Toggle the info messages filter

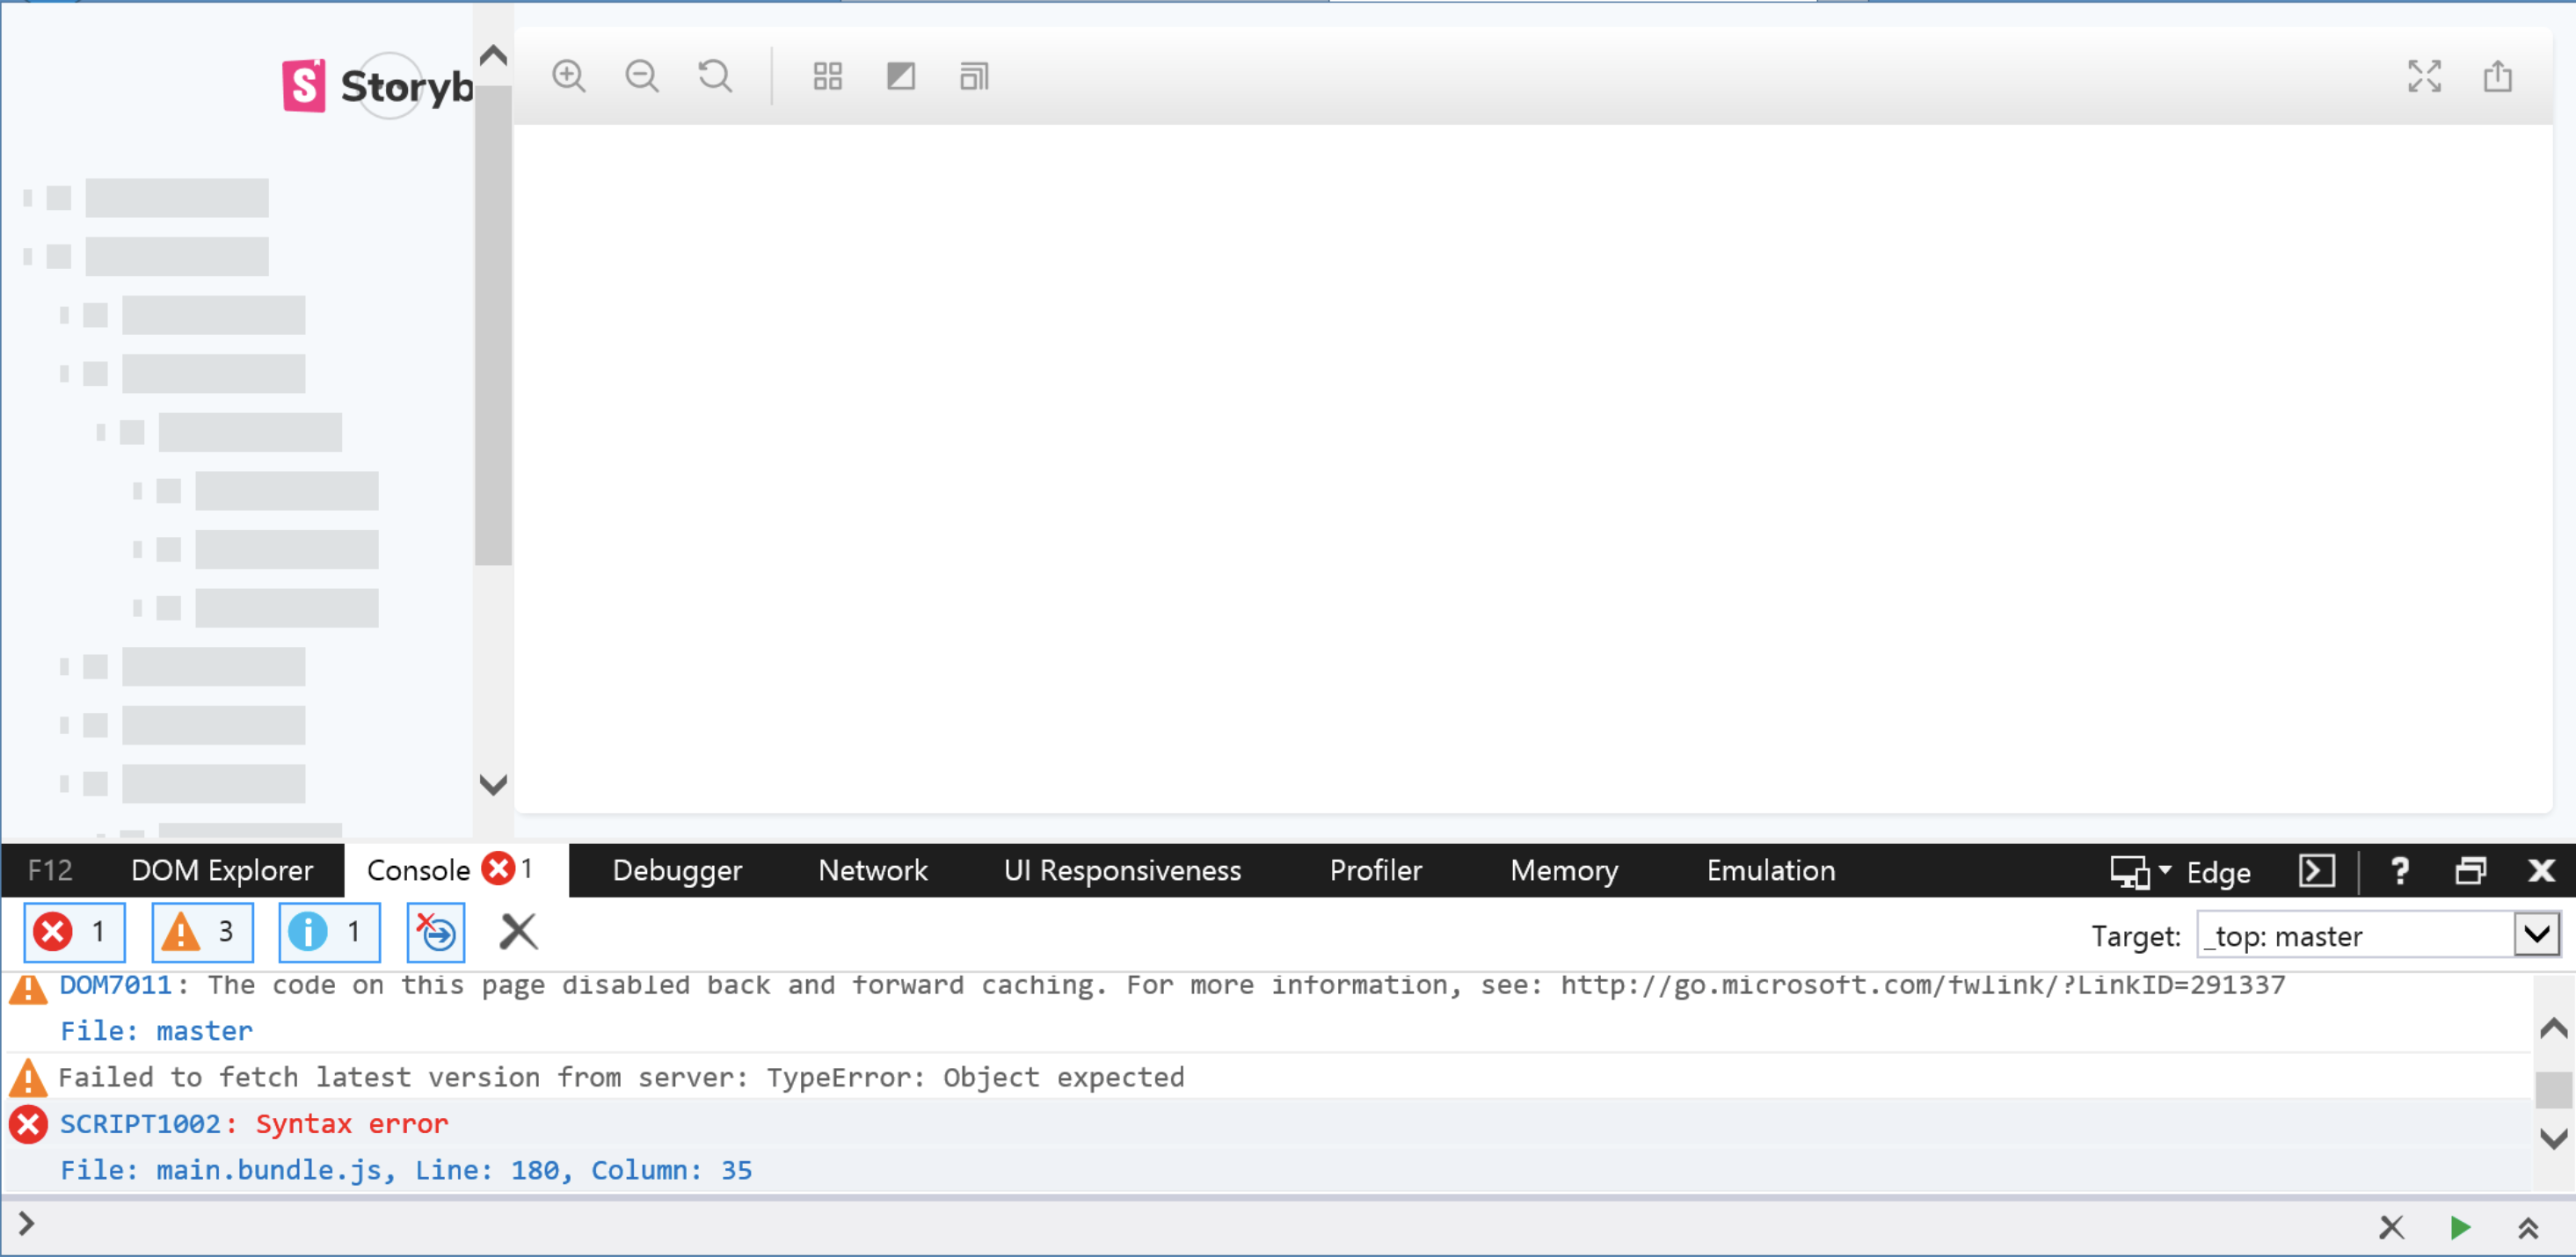[328, 931]
